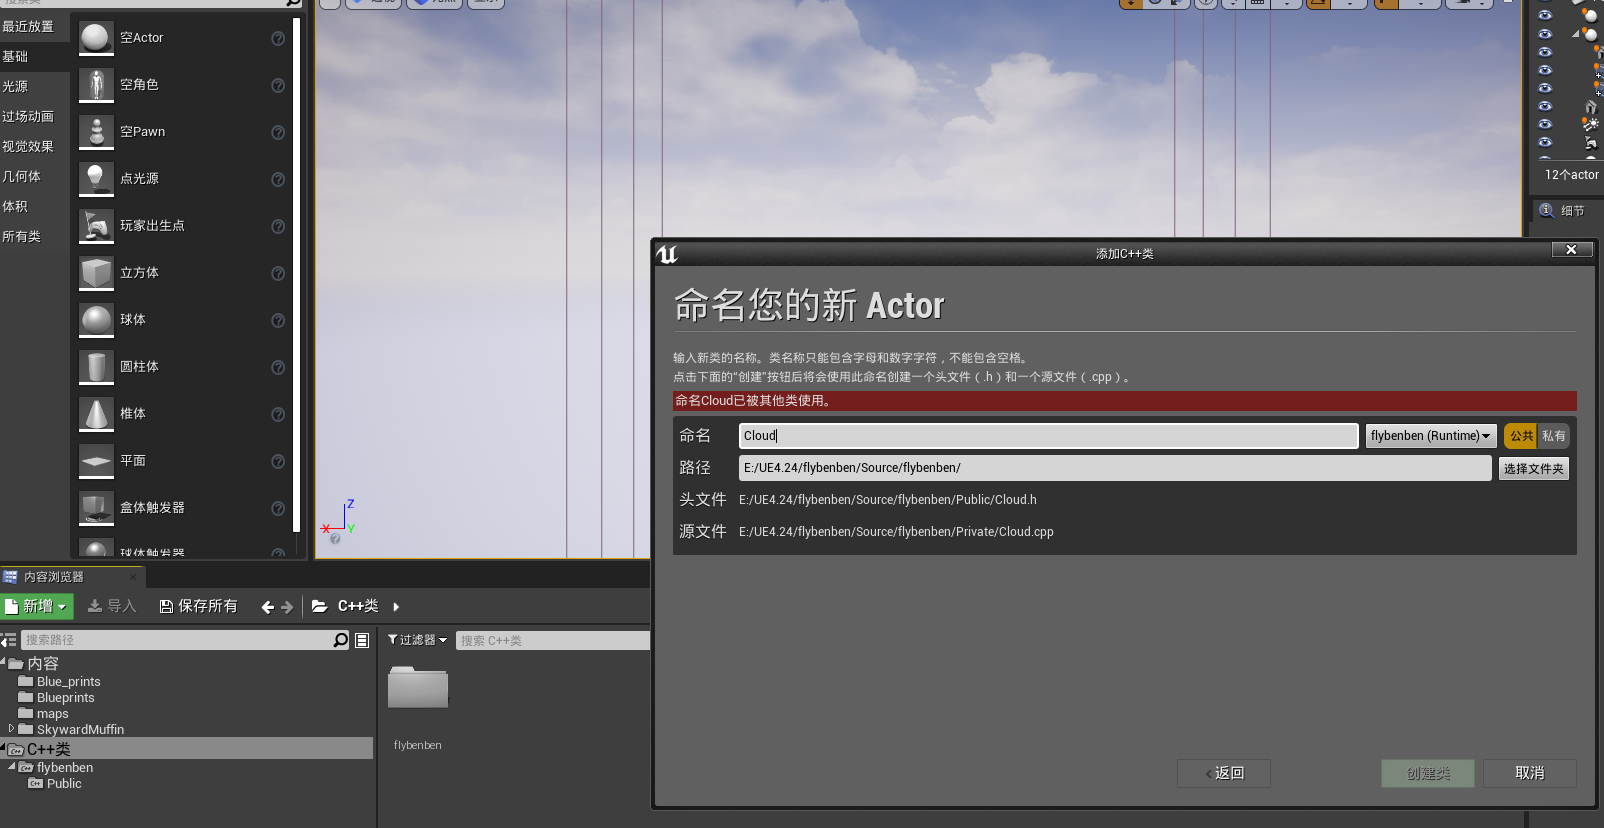Set class visibility to 私有
The width and height of the screenshot is (1604, 828).
[1554, 436]
